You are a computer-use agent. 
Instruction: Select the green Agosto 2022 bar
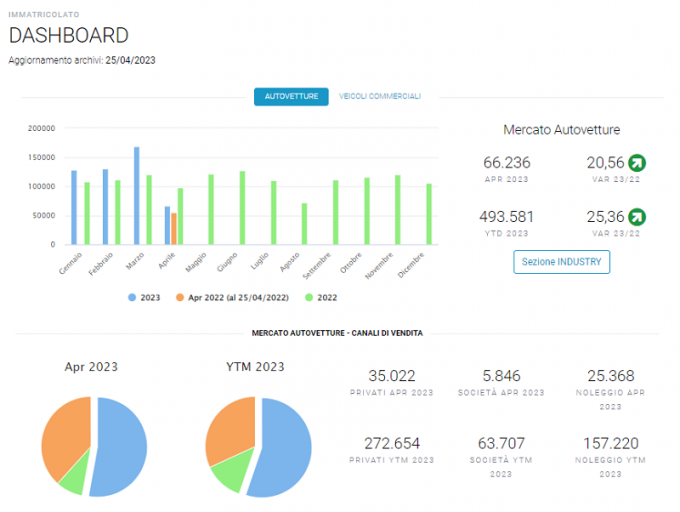[x=304, y=224]
